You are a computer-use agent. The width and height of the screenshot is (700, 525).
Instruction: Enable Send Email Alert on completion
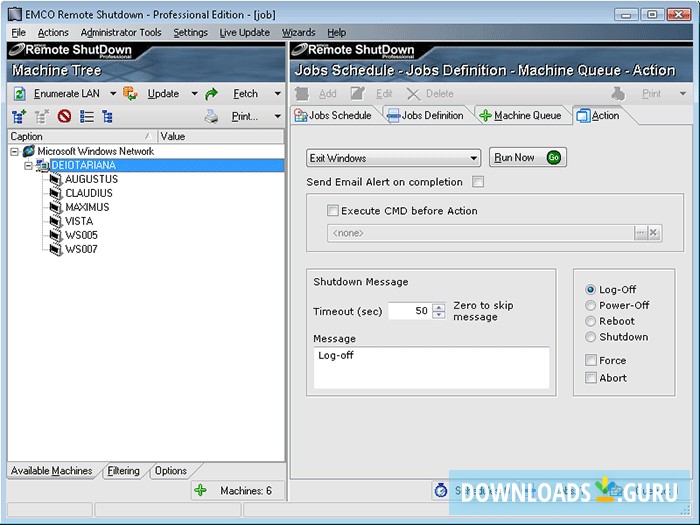coord(478,182)
